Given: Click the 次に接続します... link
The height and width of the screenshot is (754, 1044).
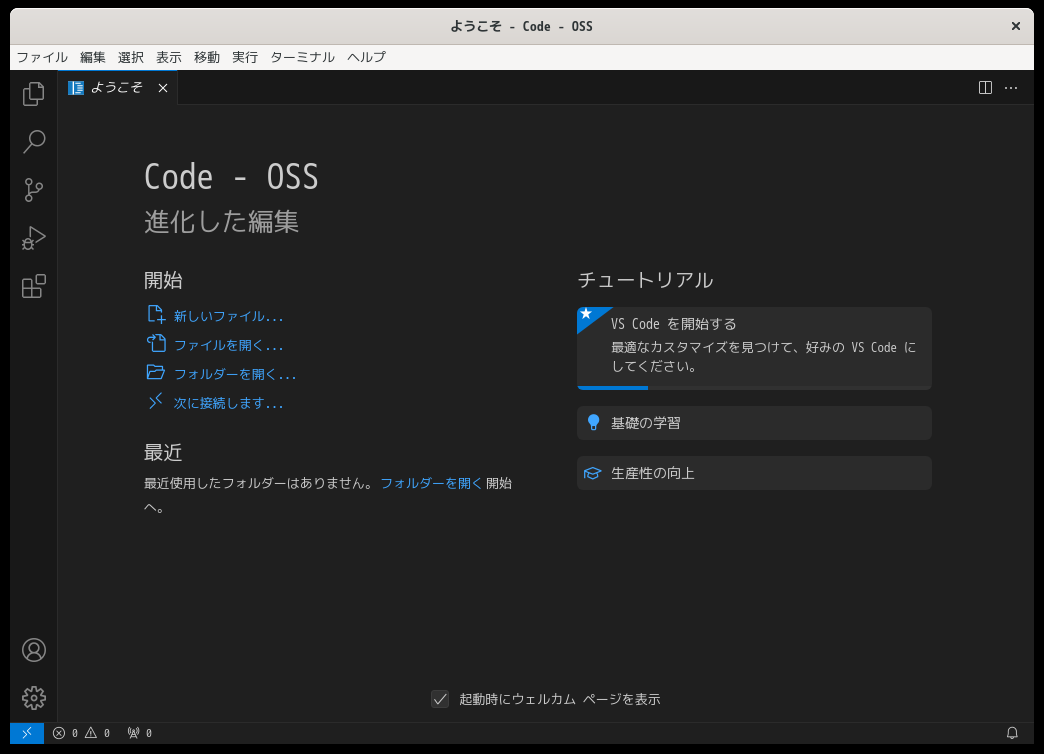Looking at the screenshot, I should pos(228,403).
